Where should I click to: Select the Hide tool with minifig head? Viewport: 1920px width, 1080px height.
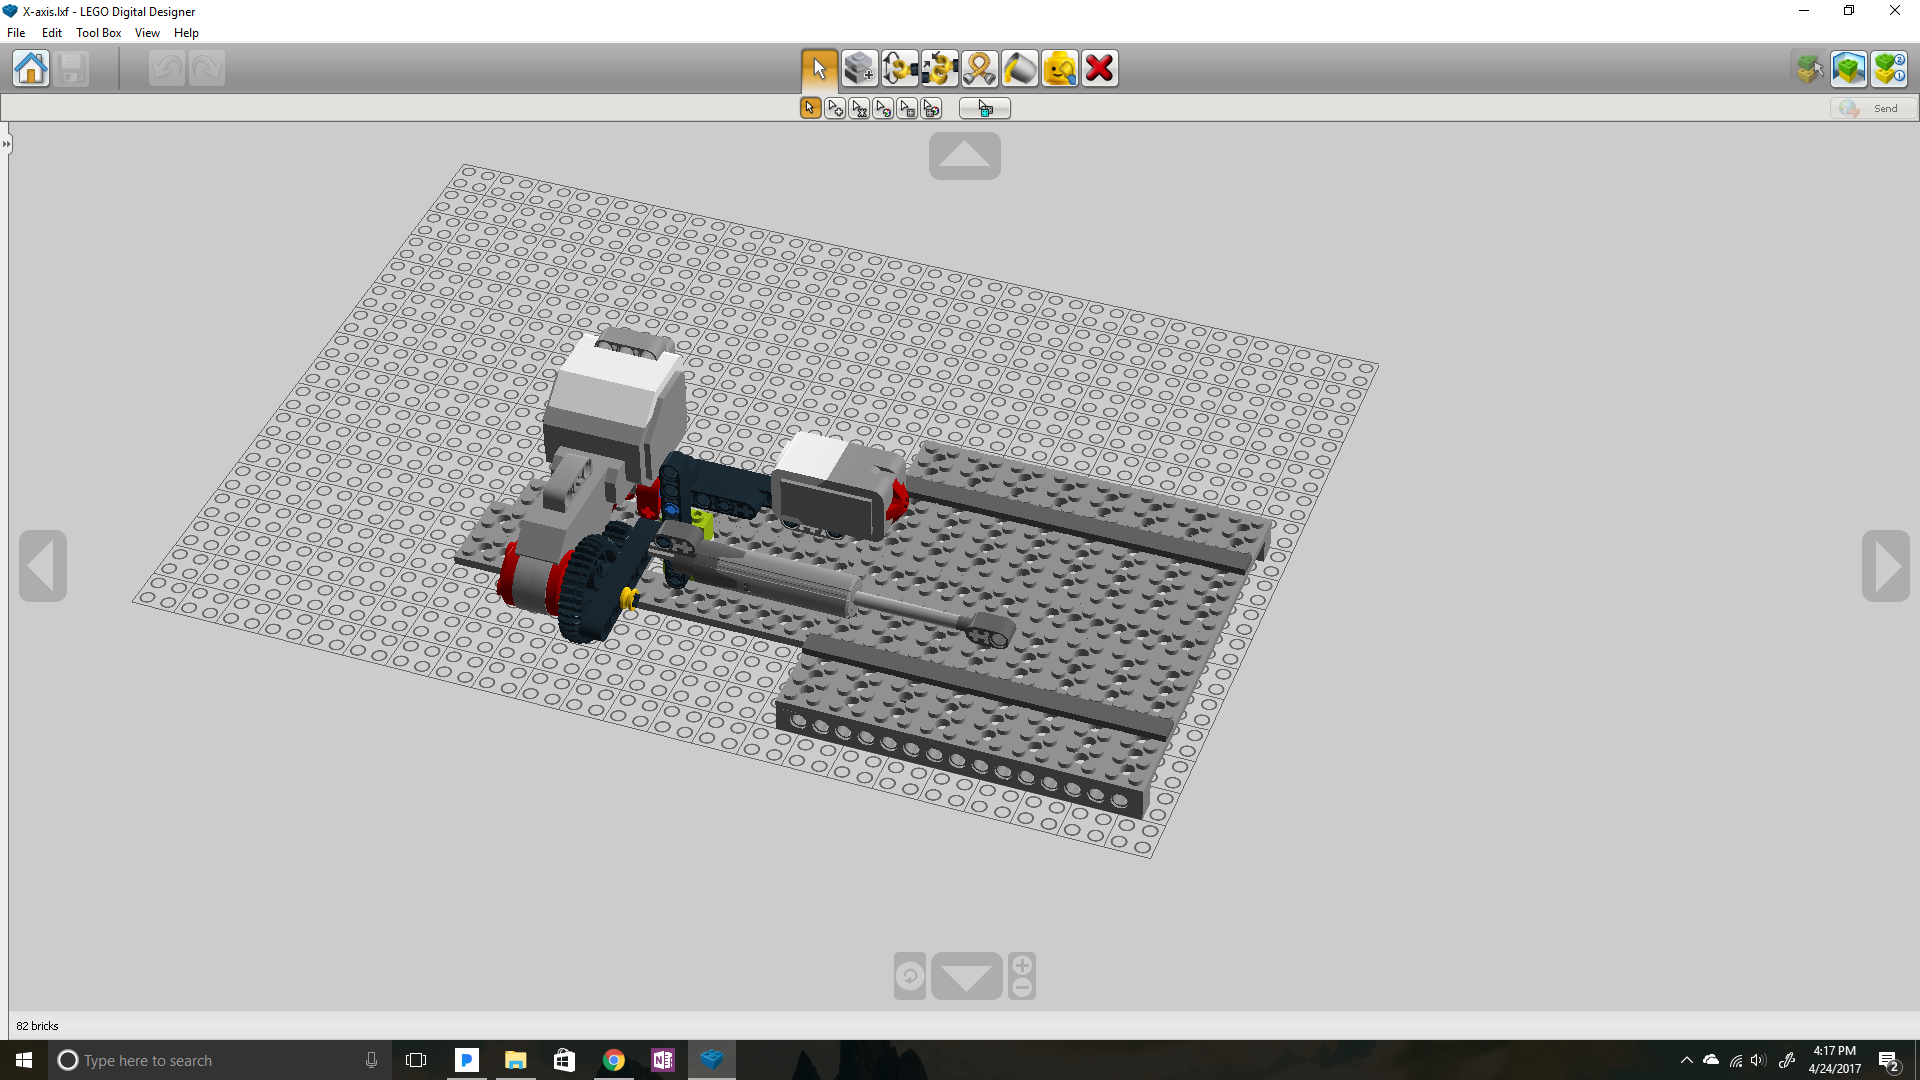pyautogui.click(x=1060, y=68)
